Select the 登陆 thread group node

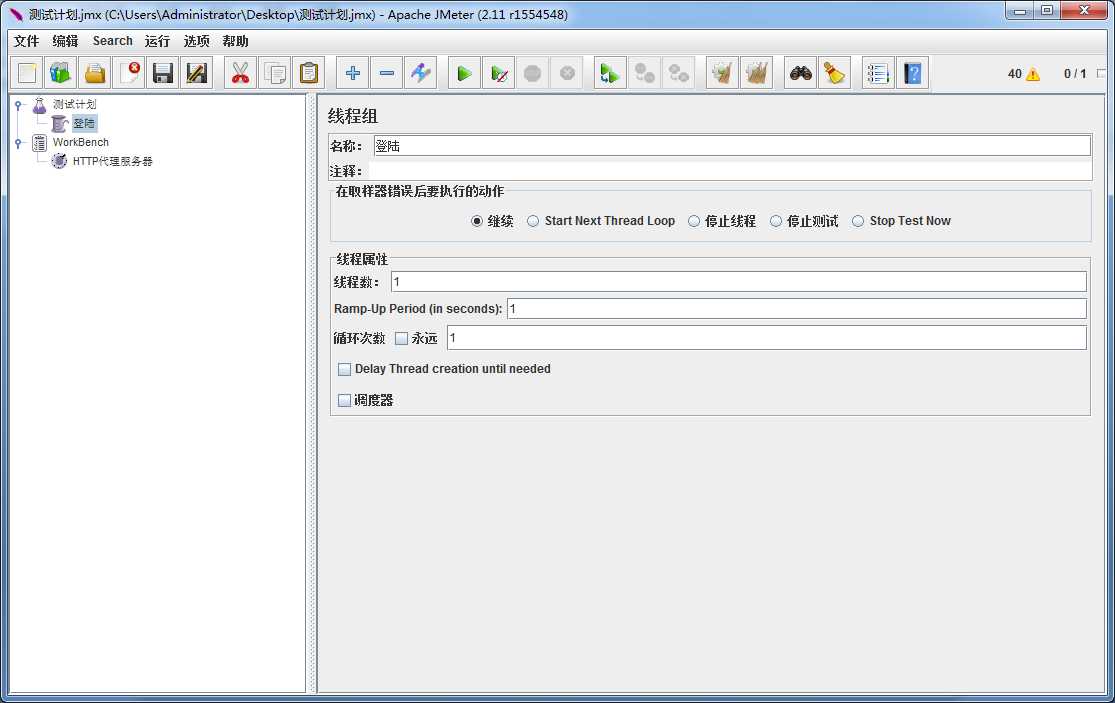coord(84,124)
